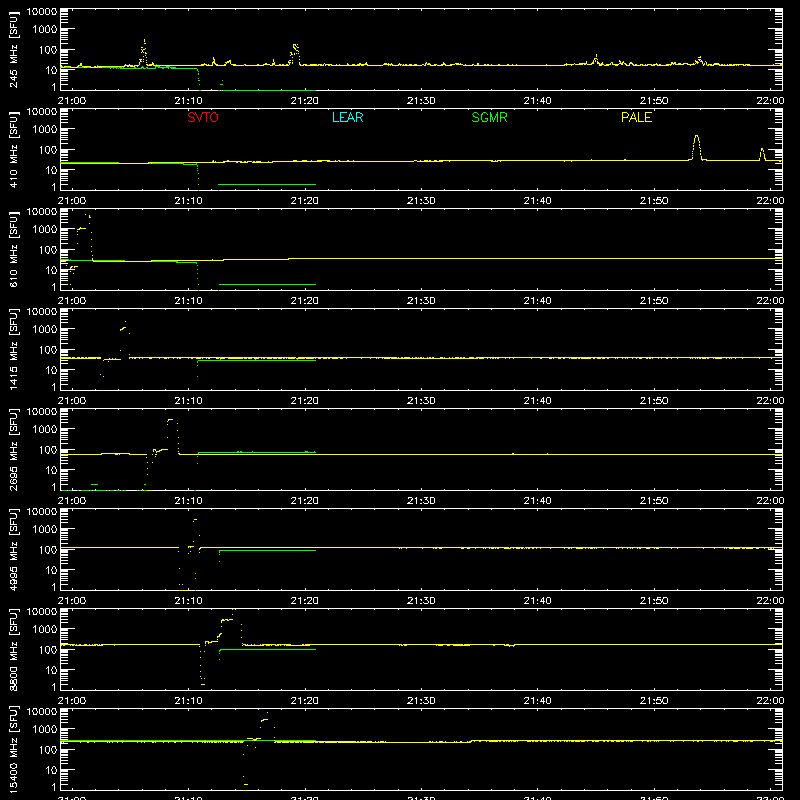Click the 245 MHz [SFU] axis title
The height and width of the screenshot is (800, 800).
tap(13, 50)
